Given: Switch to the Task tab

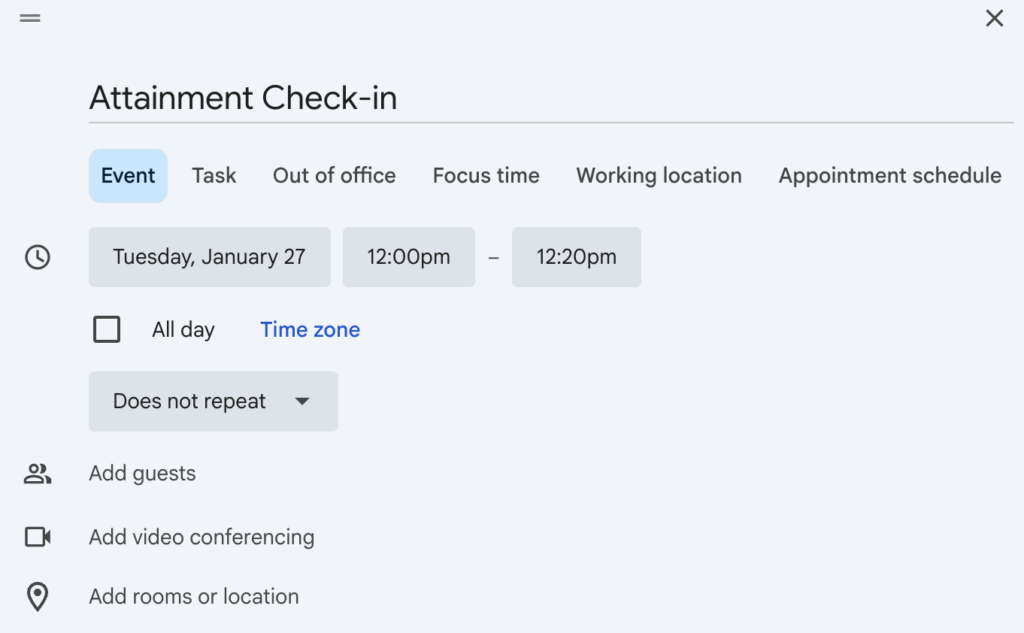Looking at the screenshot, I should click(213, 175).
